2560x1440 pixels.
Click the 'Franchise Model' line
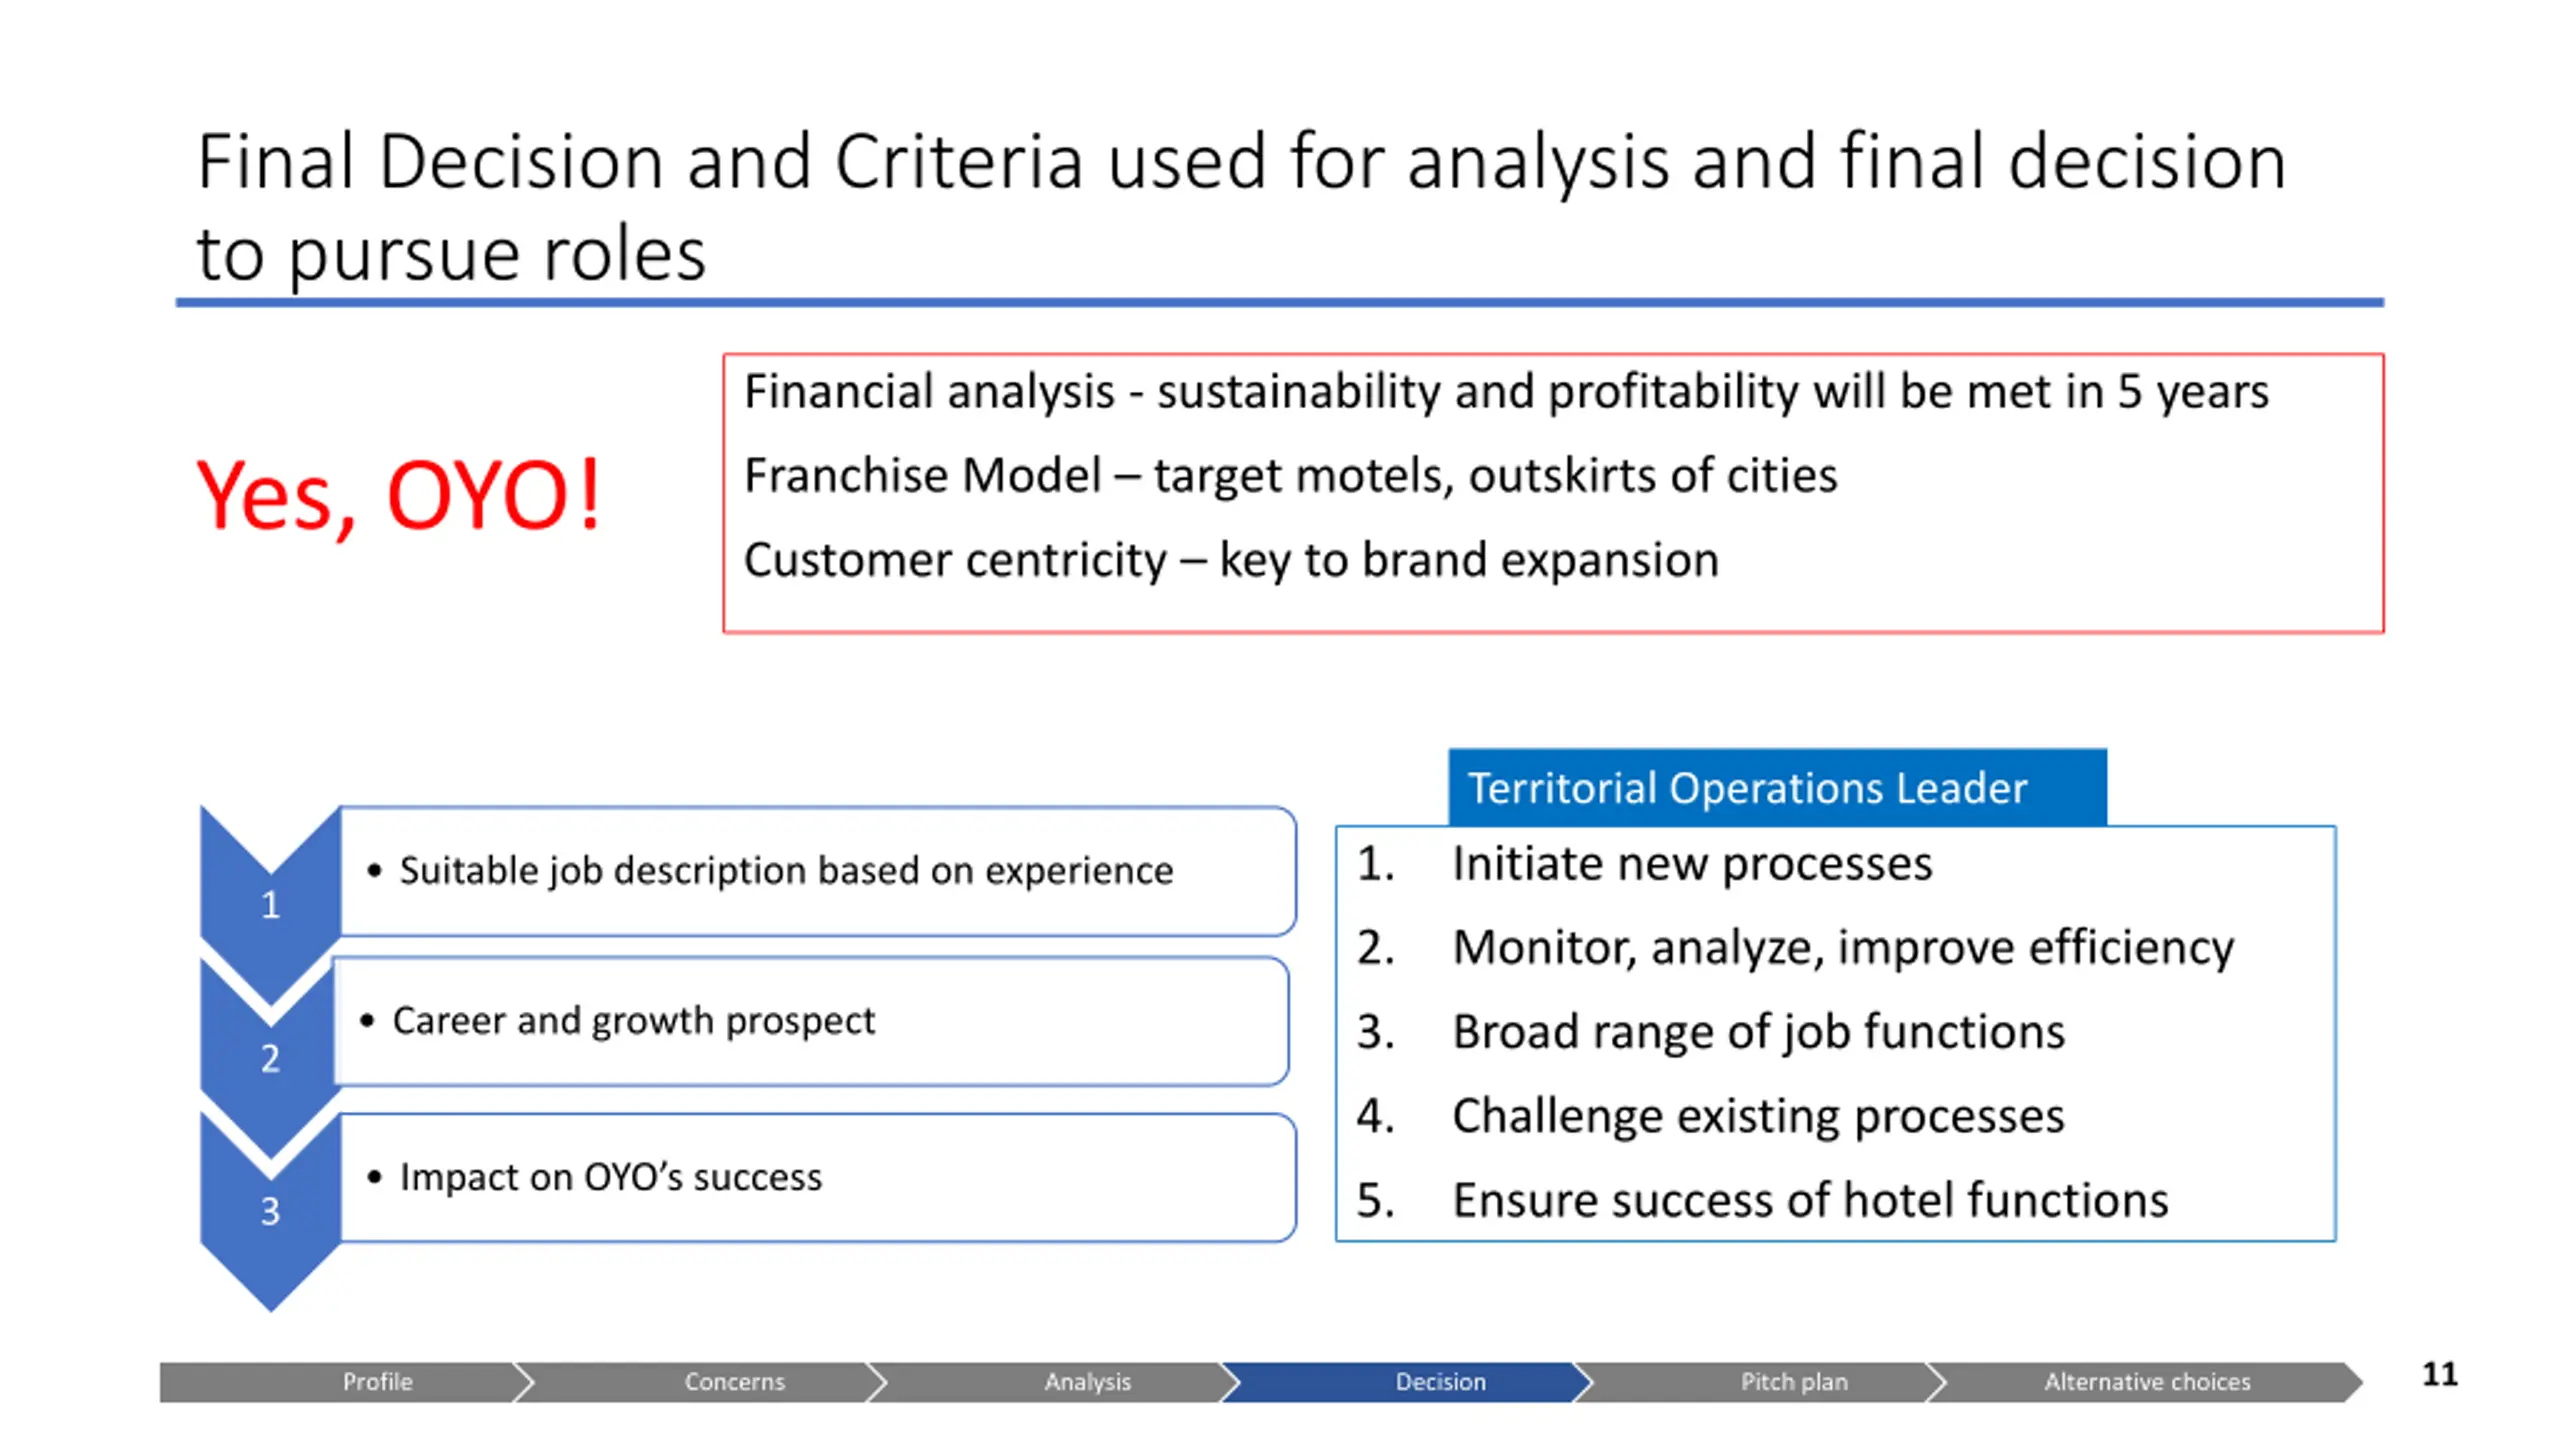coord(1290,475)
